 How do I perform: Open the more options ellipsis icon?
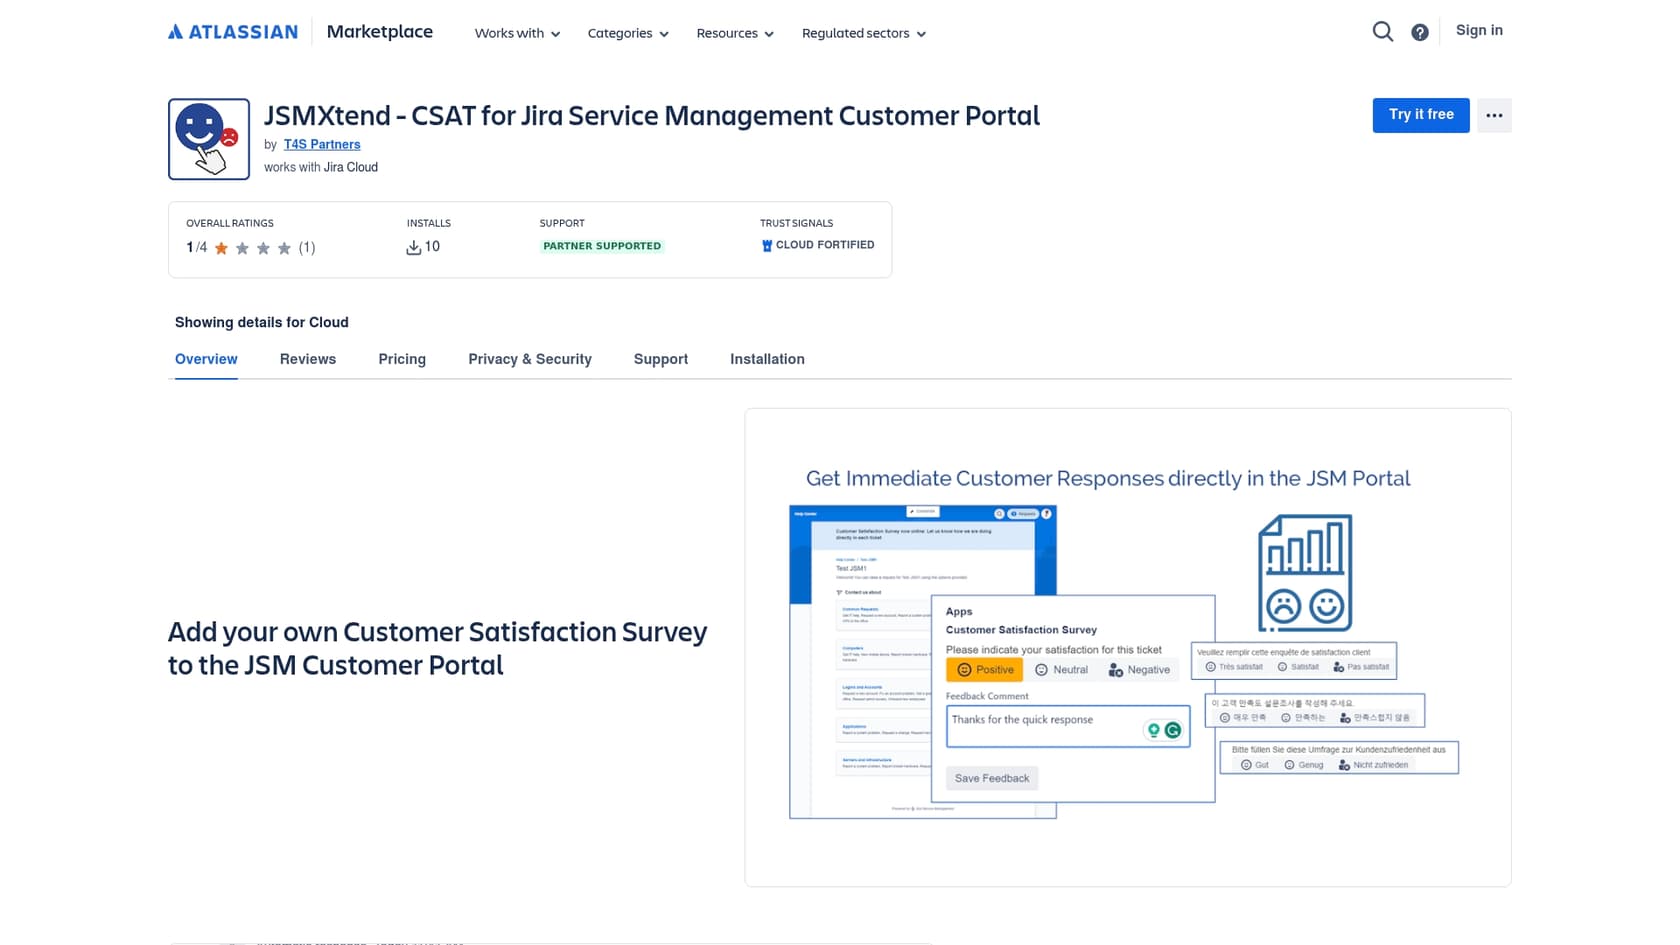(1494, 115)
